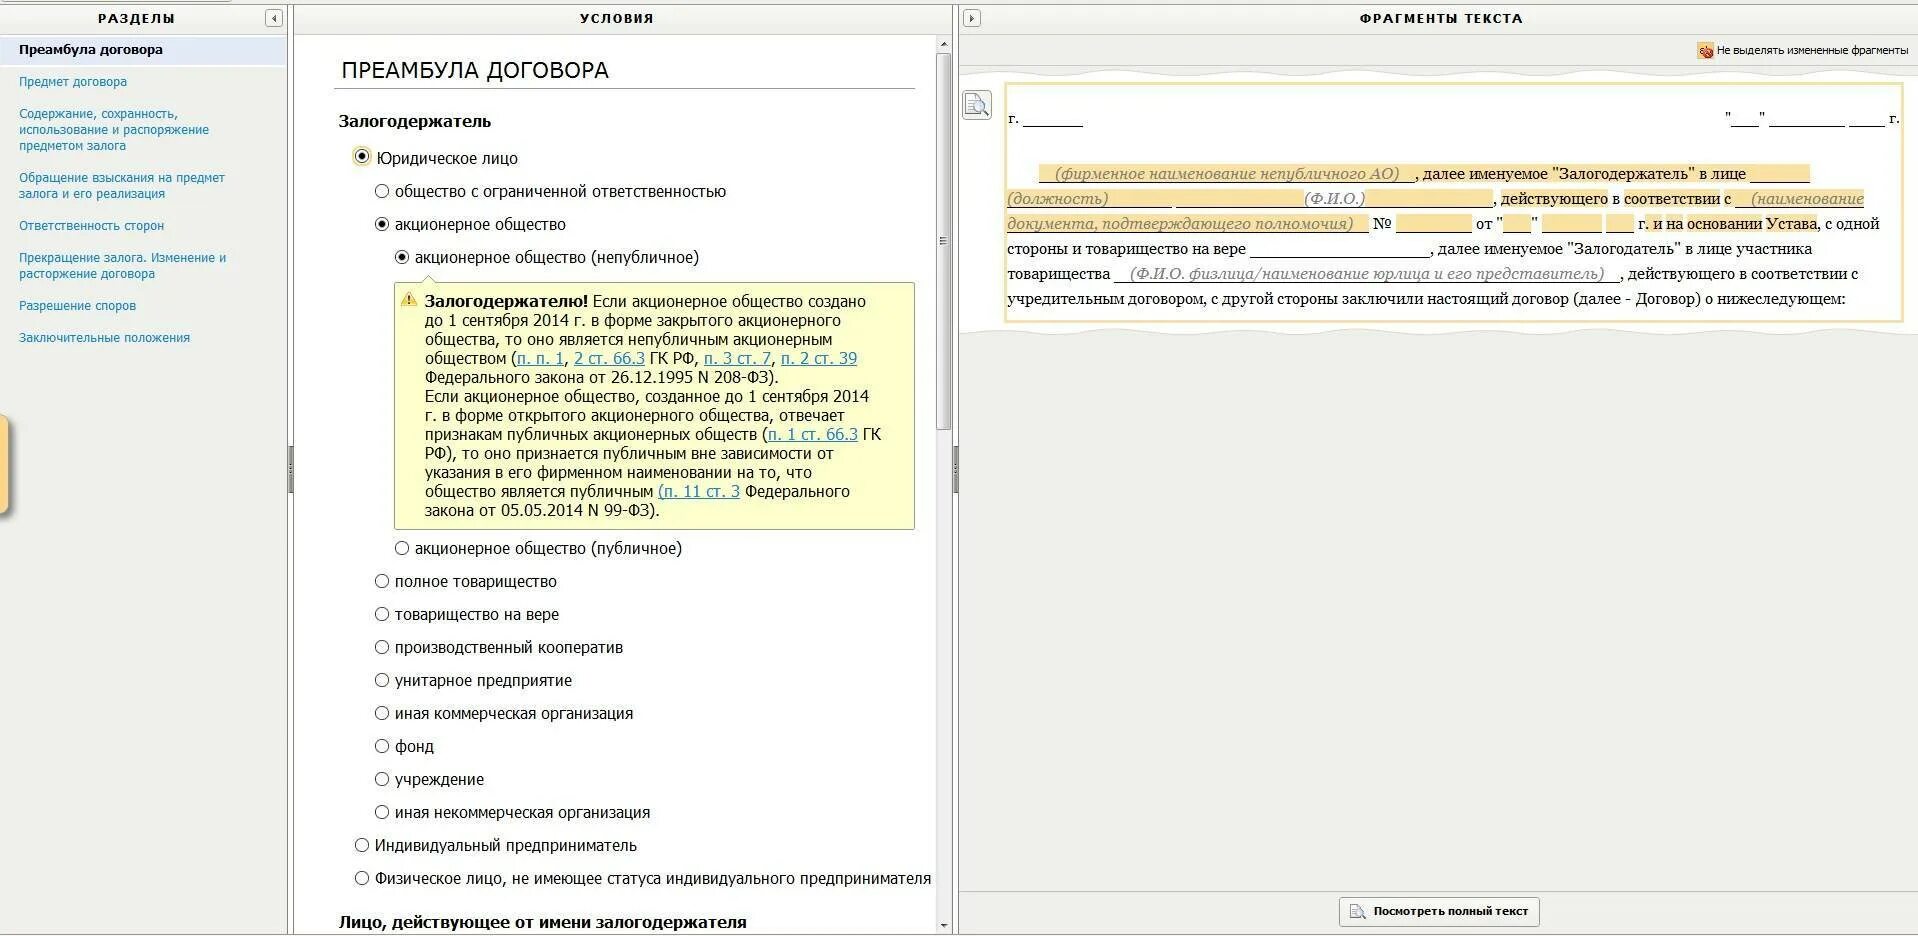This screenshot has width=1918, height=936.
Task: Collapse the Разделы panel arrow
Action: coord(274,18)
